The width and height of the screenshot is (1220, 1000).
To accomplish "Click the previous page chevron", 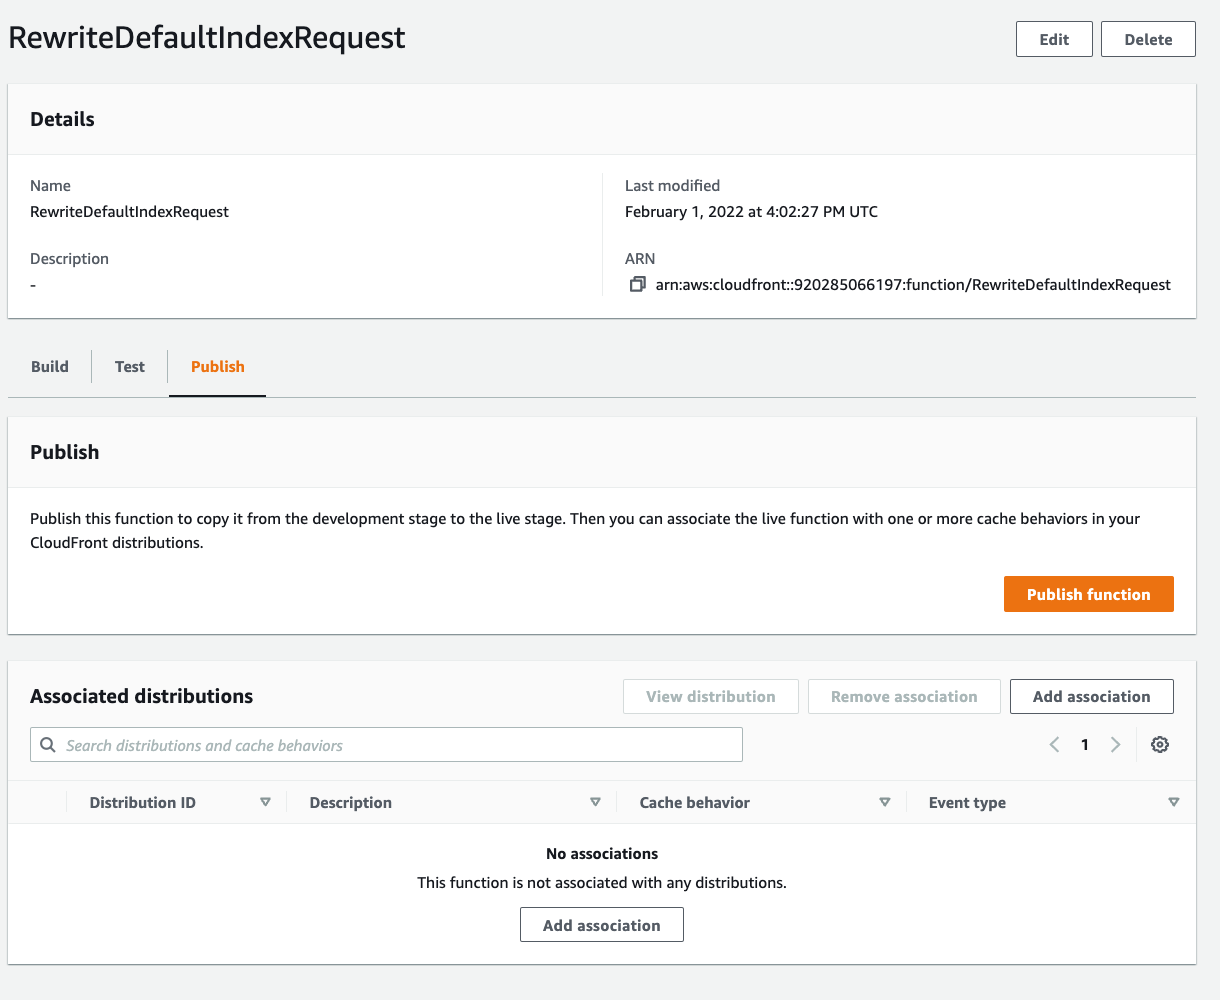I will pyautogui.click(x=1054, y=744).
